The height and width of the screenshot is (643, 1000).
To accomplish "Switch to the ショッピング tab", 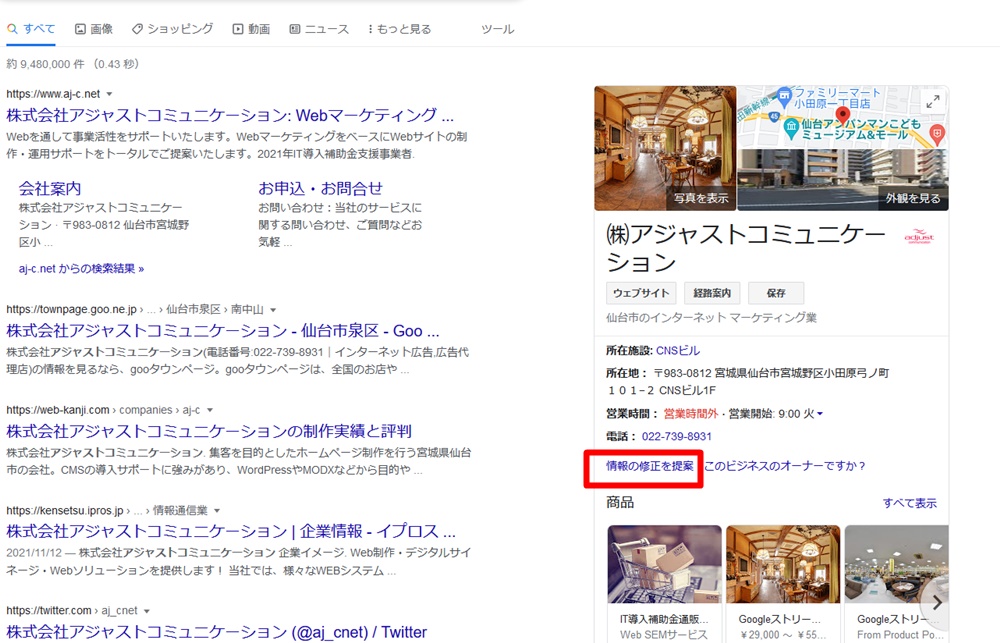I will tap(173, 29).
